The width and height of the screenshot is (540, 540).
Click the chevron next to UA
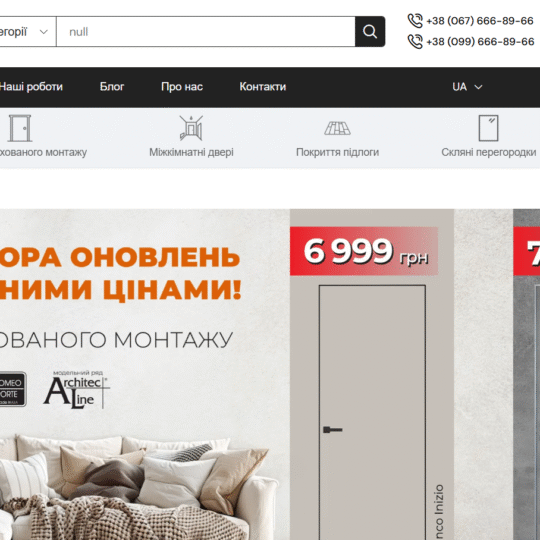[x=478, y=87]
